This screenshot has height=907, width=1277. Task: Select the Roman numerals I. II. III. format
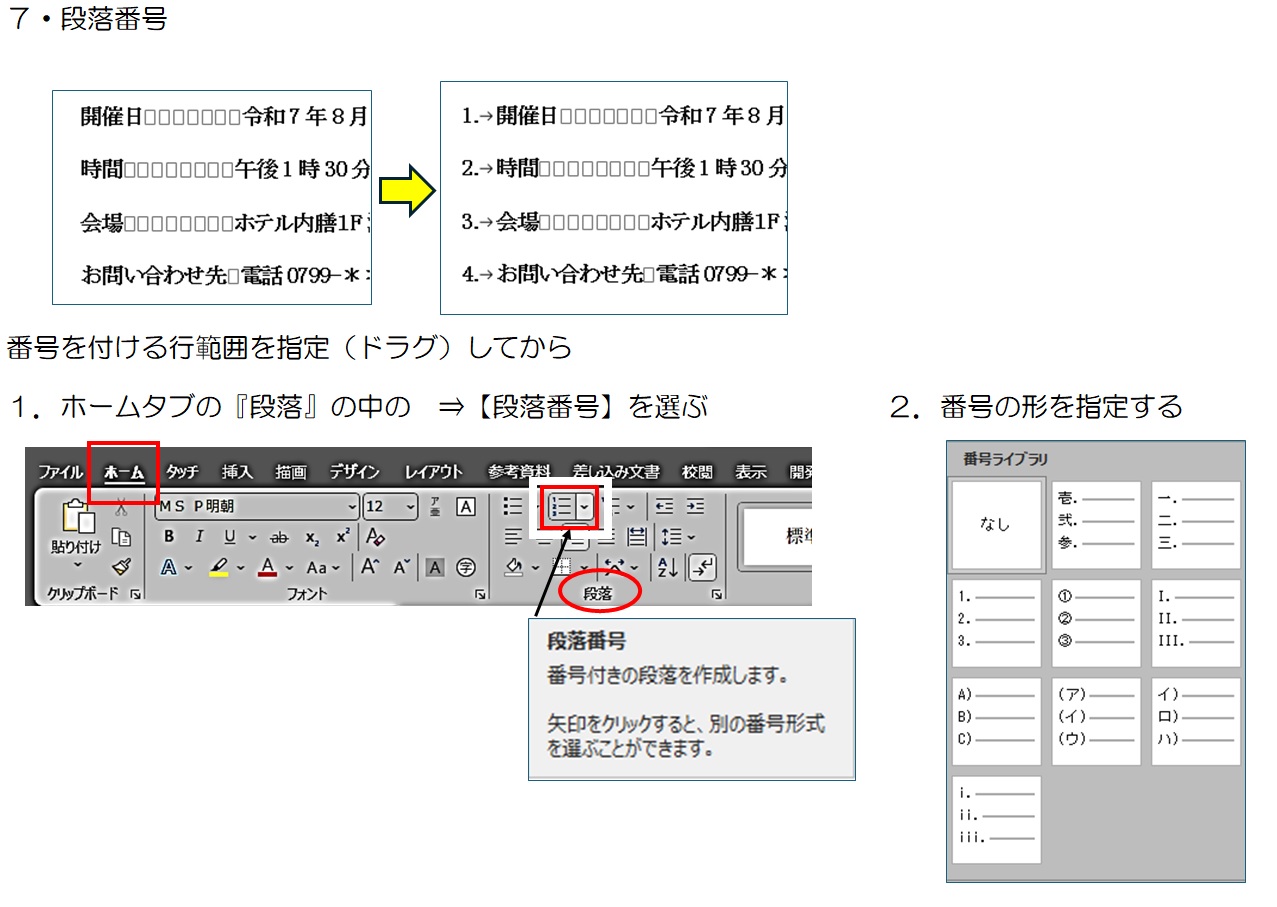tap(1195, 623)
